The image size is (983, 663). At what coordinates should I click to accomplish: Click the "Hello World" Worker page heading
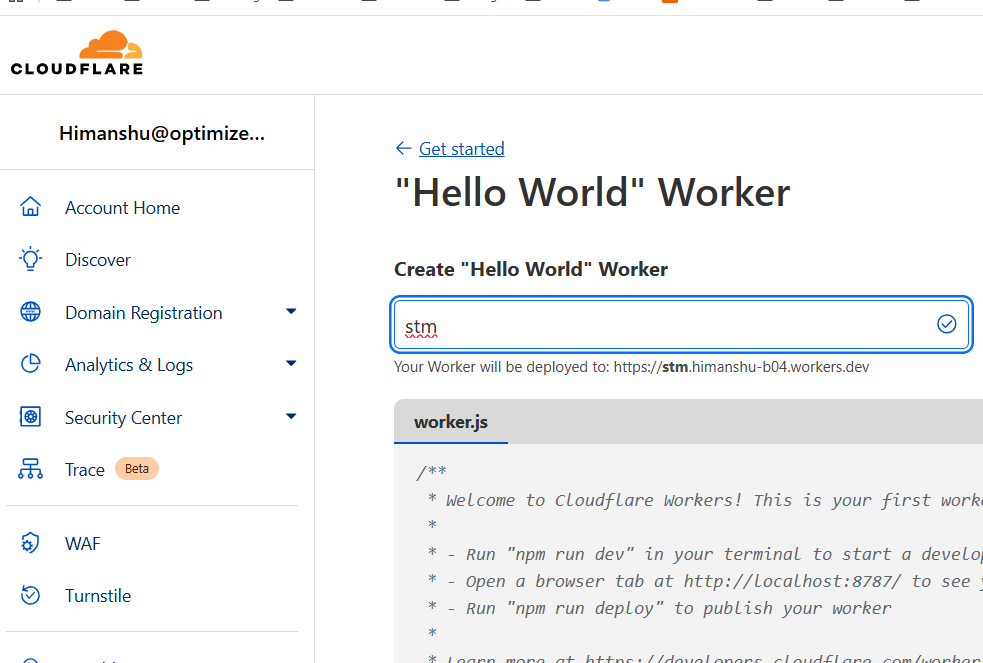pos(592,192)
